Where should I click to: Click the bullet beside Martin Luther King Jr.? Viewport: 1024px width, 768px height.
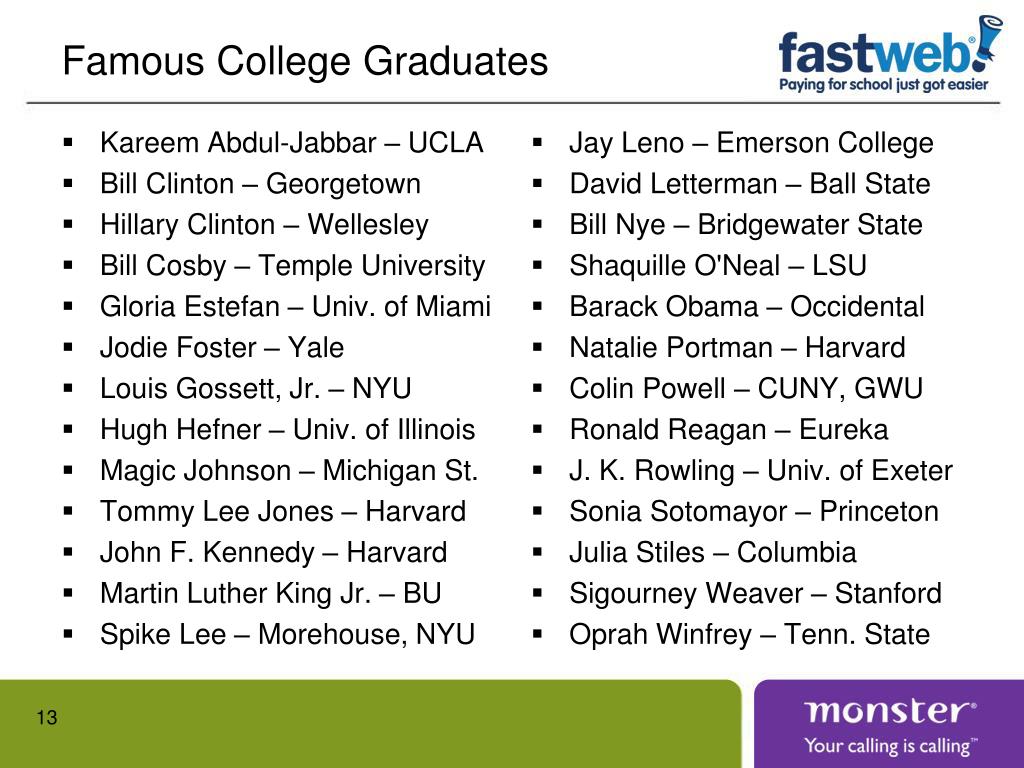click(x=69, y=594)
